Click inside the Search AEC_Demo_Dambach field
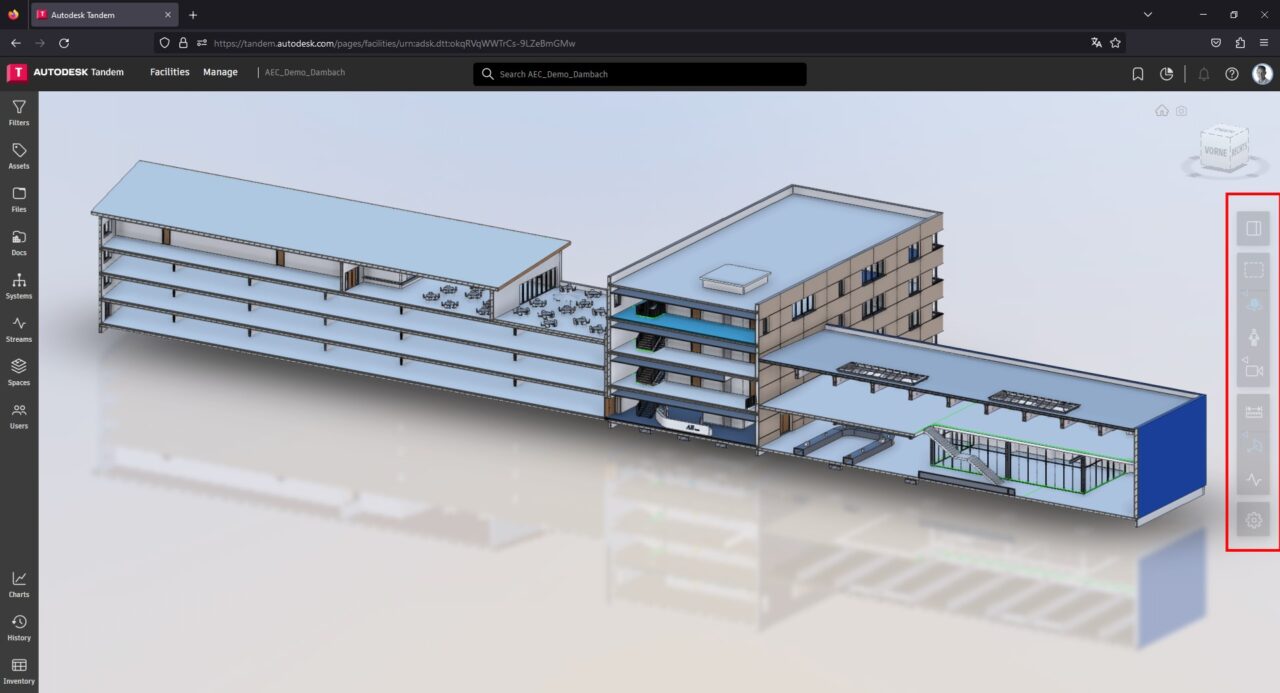The image size is (1280, 693). pos(640,74)
